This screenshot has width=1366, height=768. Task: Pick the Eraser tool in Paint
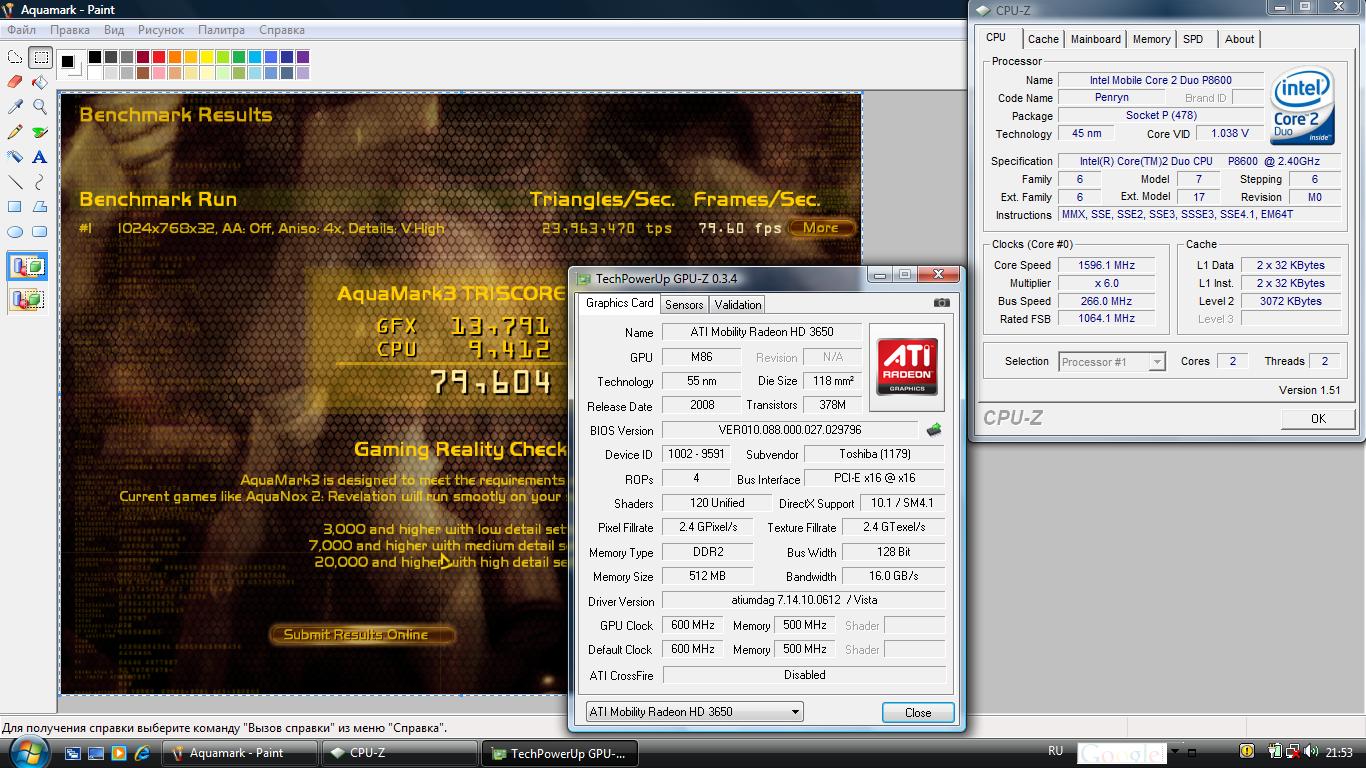(x=15, y=82)
